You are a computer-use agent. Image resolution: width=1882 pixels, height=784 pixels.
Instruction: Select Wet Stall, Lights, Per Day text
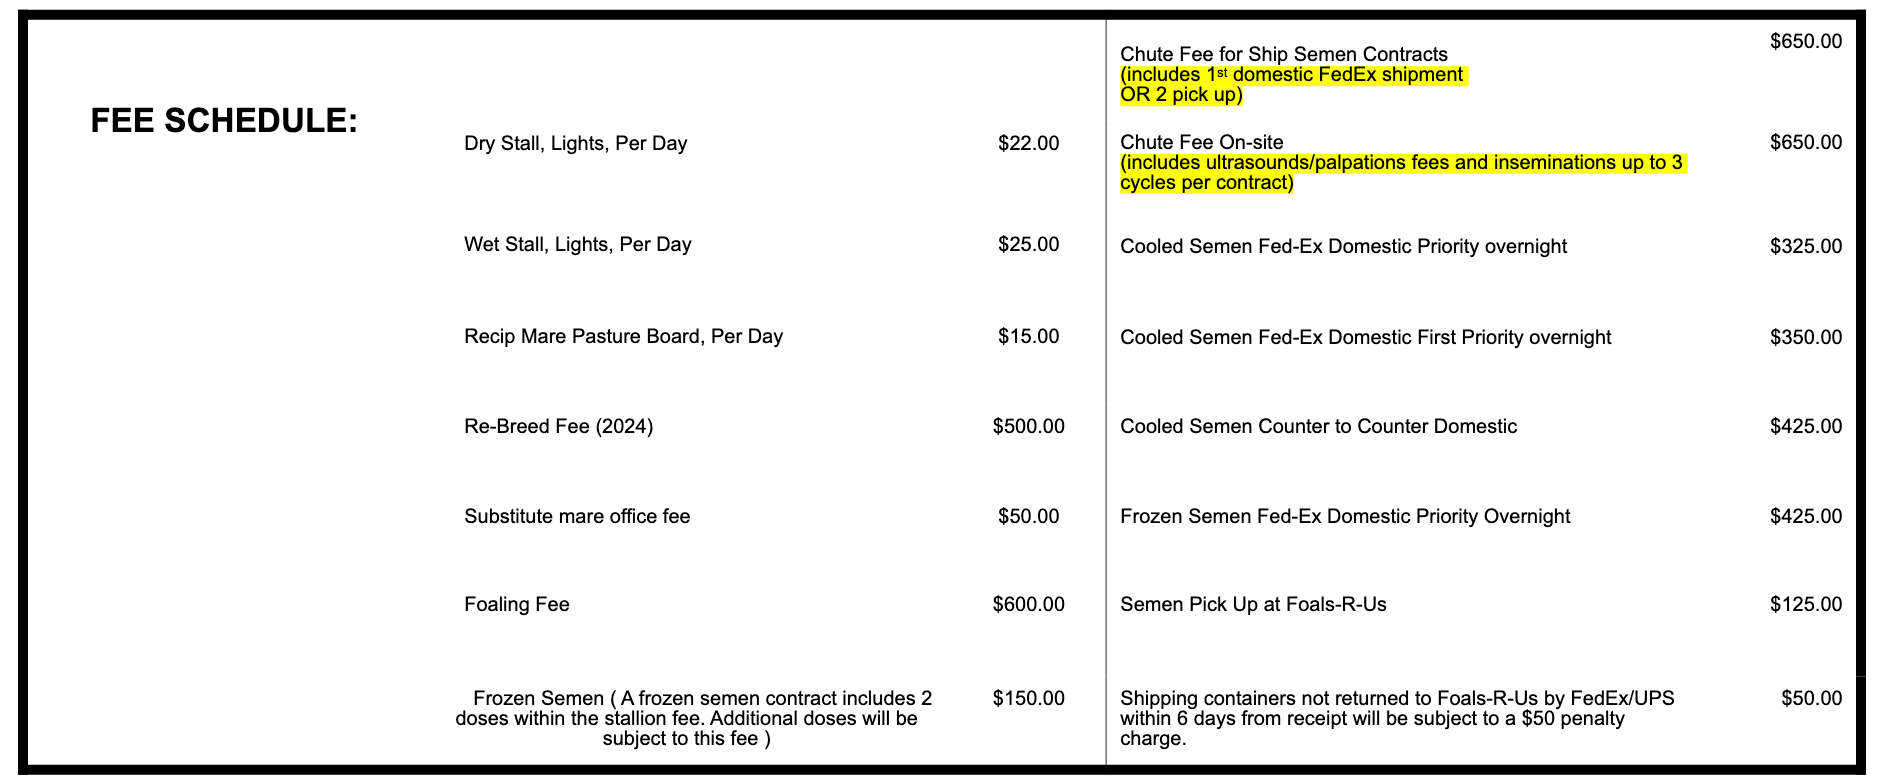(578, 244)
